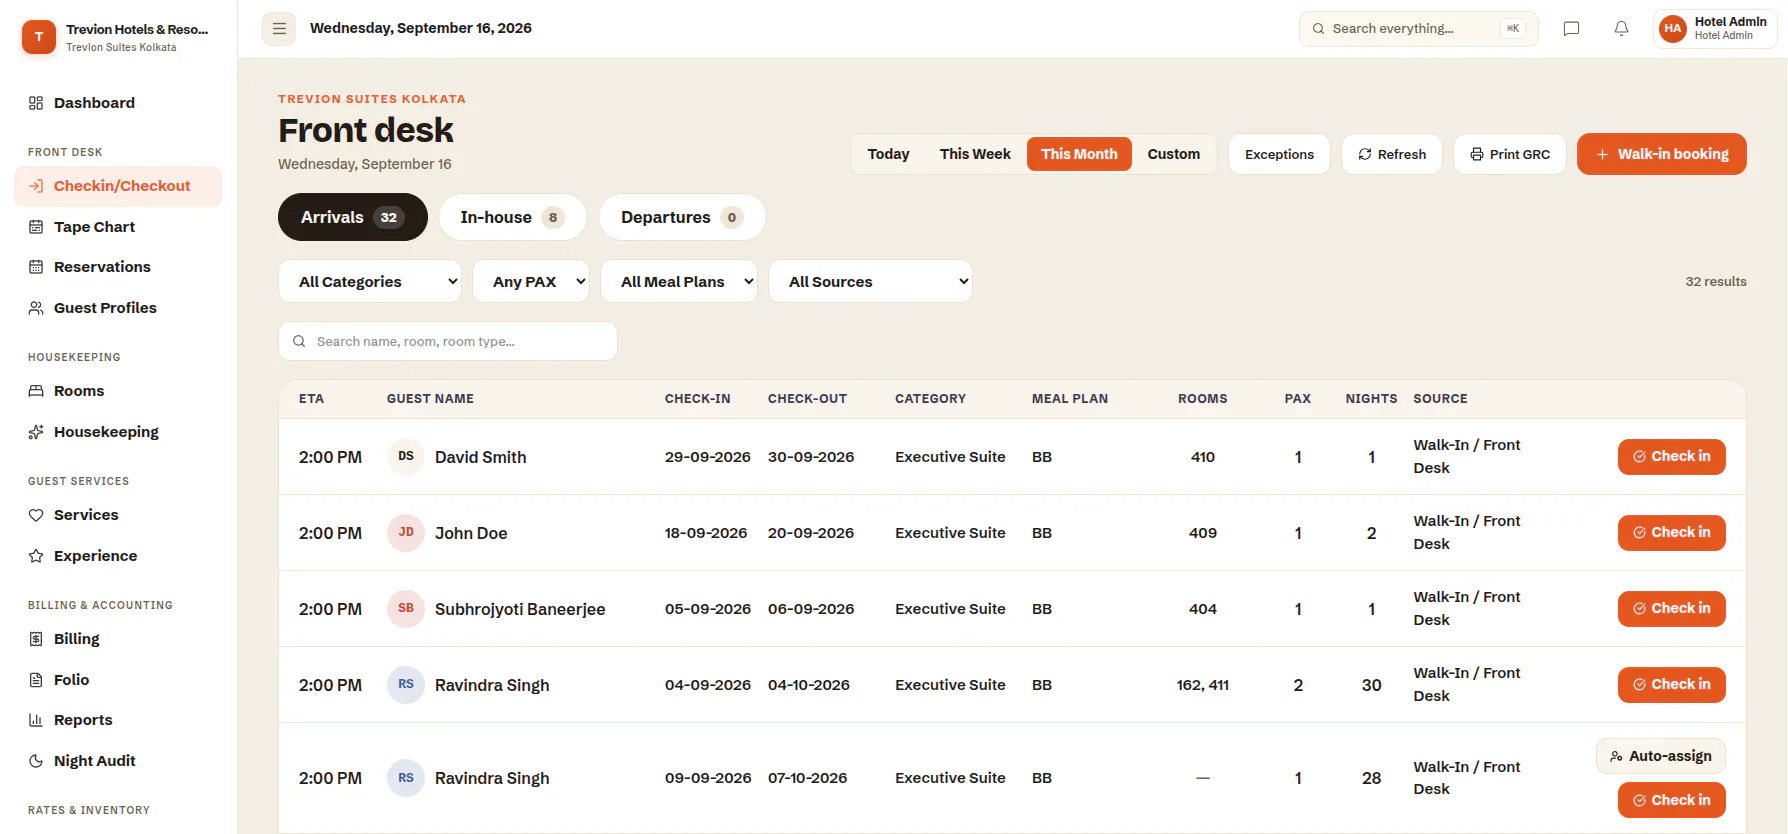
Task: Click the Search everything field
Action: pos(1418,29)
